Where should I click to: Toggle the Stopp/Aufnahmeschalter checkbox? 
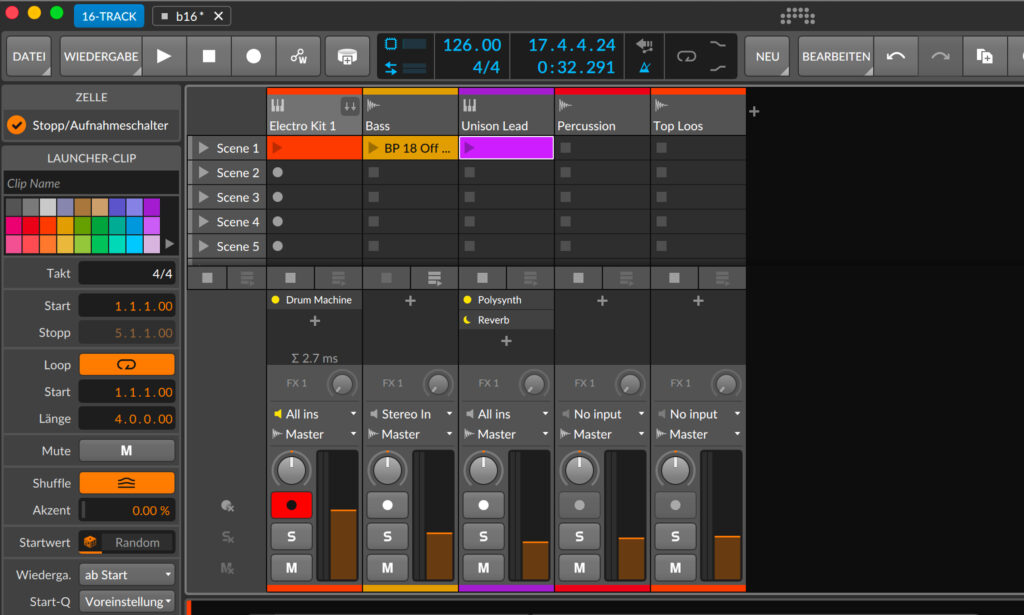[x=16, y=125]
